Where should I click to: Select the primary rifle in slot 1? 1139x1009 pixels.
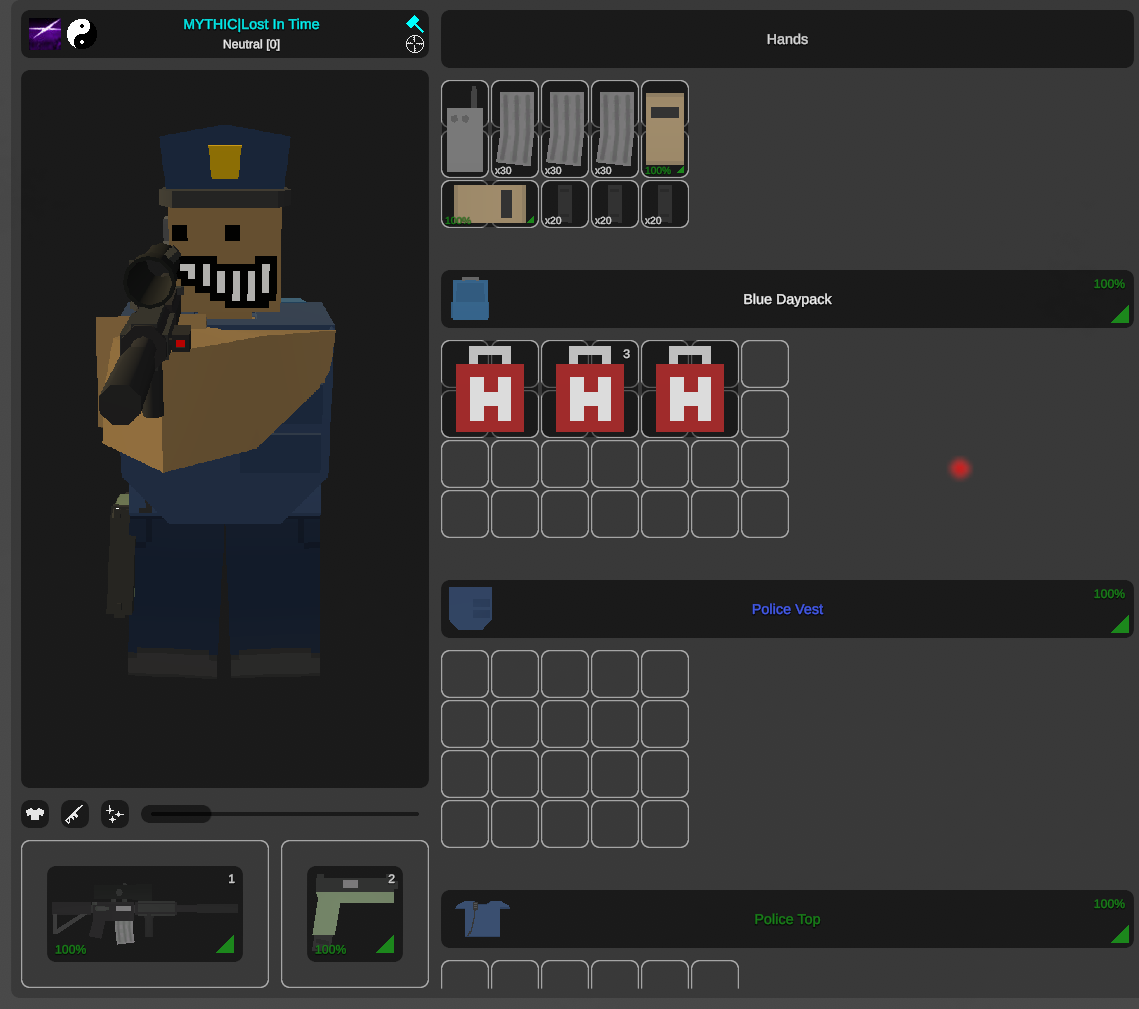[145, 914]
